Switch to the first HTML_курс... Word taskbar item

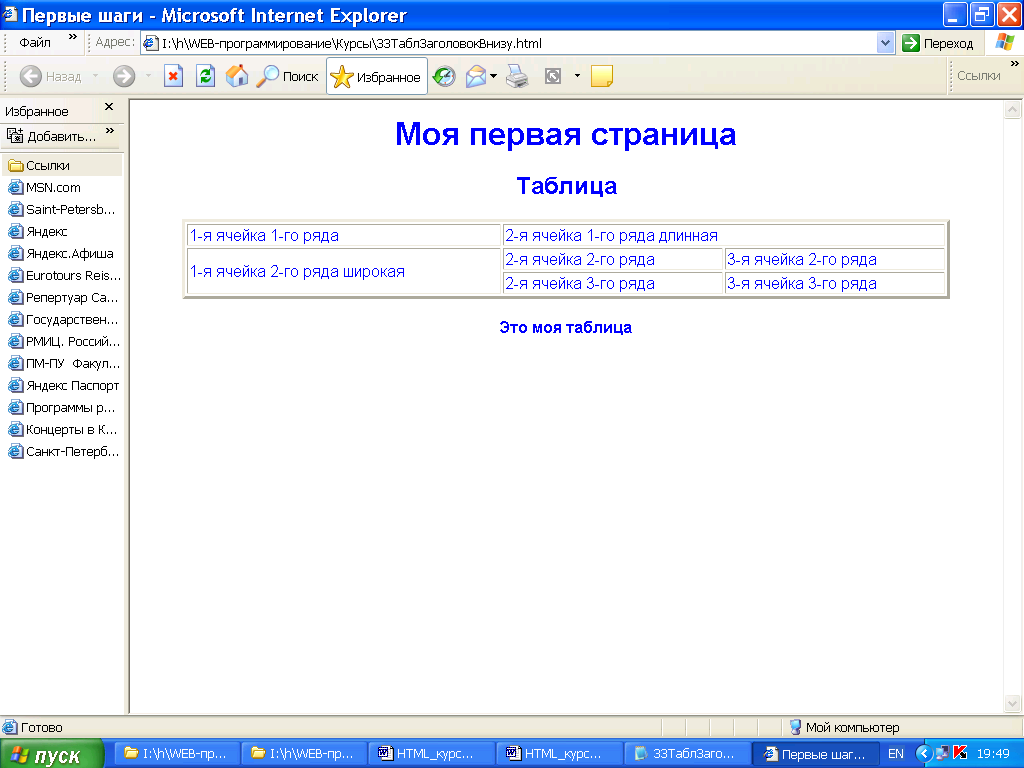[x=430, y=754]
